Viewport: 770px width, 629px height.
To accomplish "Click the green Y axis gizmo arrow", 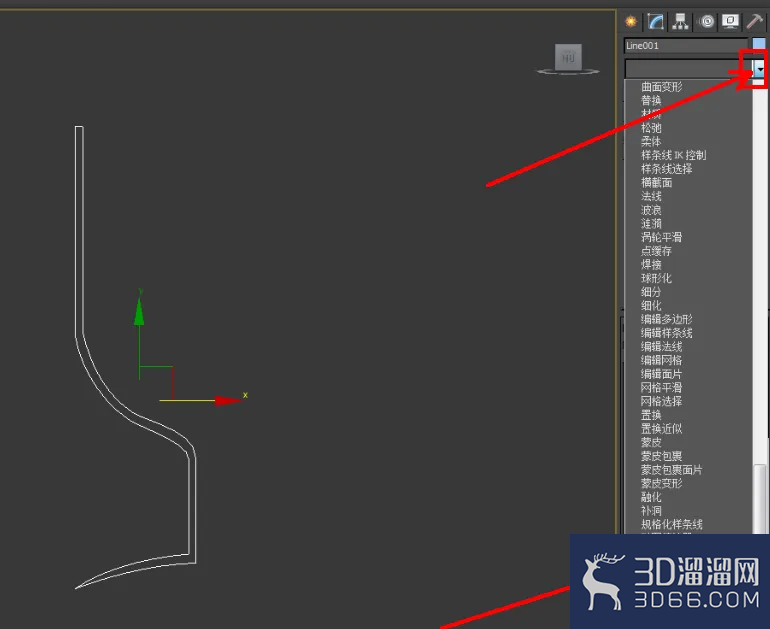I will [139, 310].
